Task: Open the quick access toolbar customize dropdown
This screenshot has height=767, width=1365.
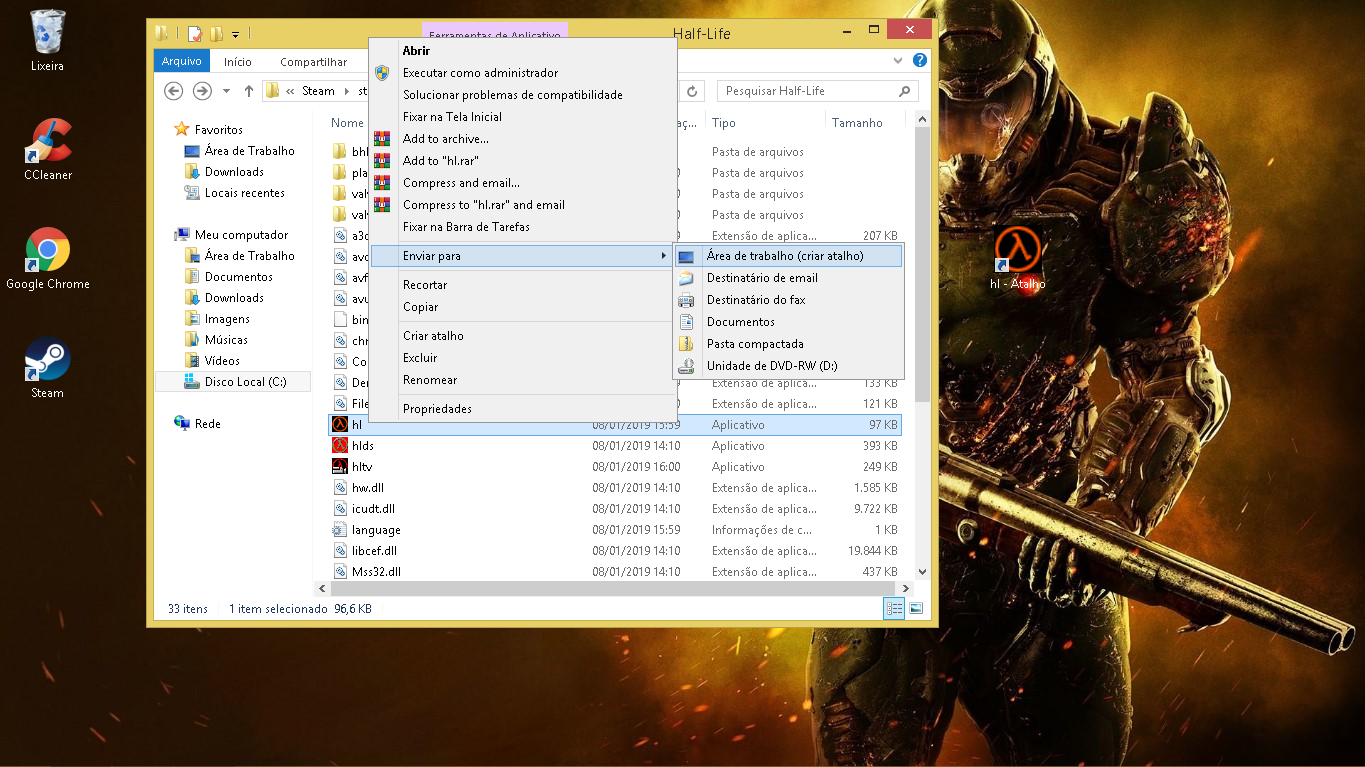Action: pyautogui.click(x=236, y=35)
